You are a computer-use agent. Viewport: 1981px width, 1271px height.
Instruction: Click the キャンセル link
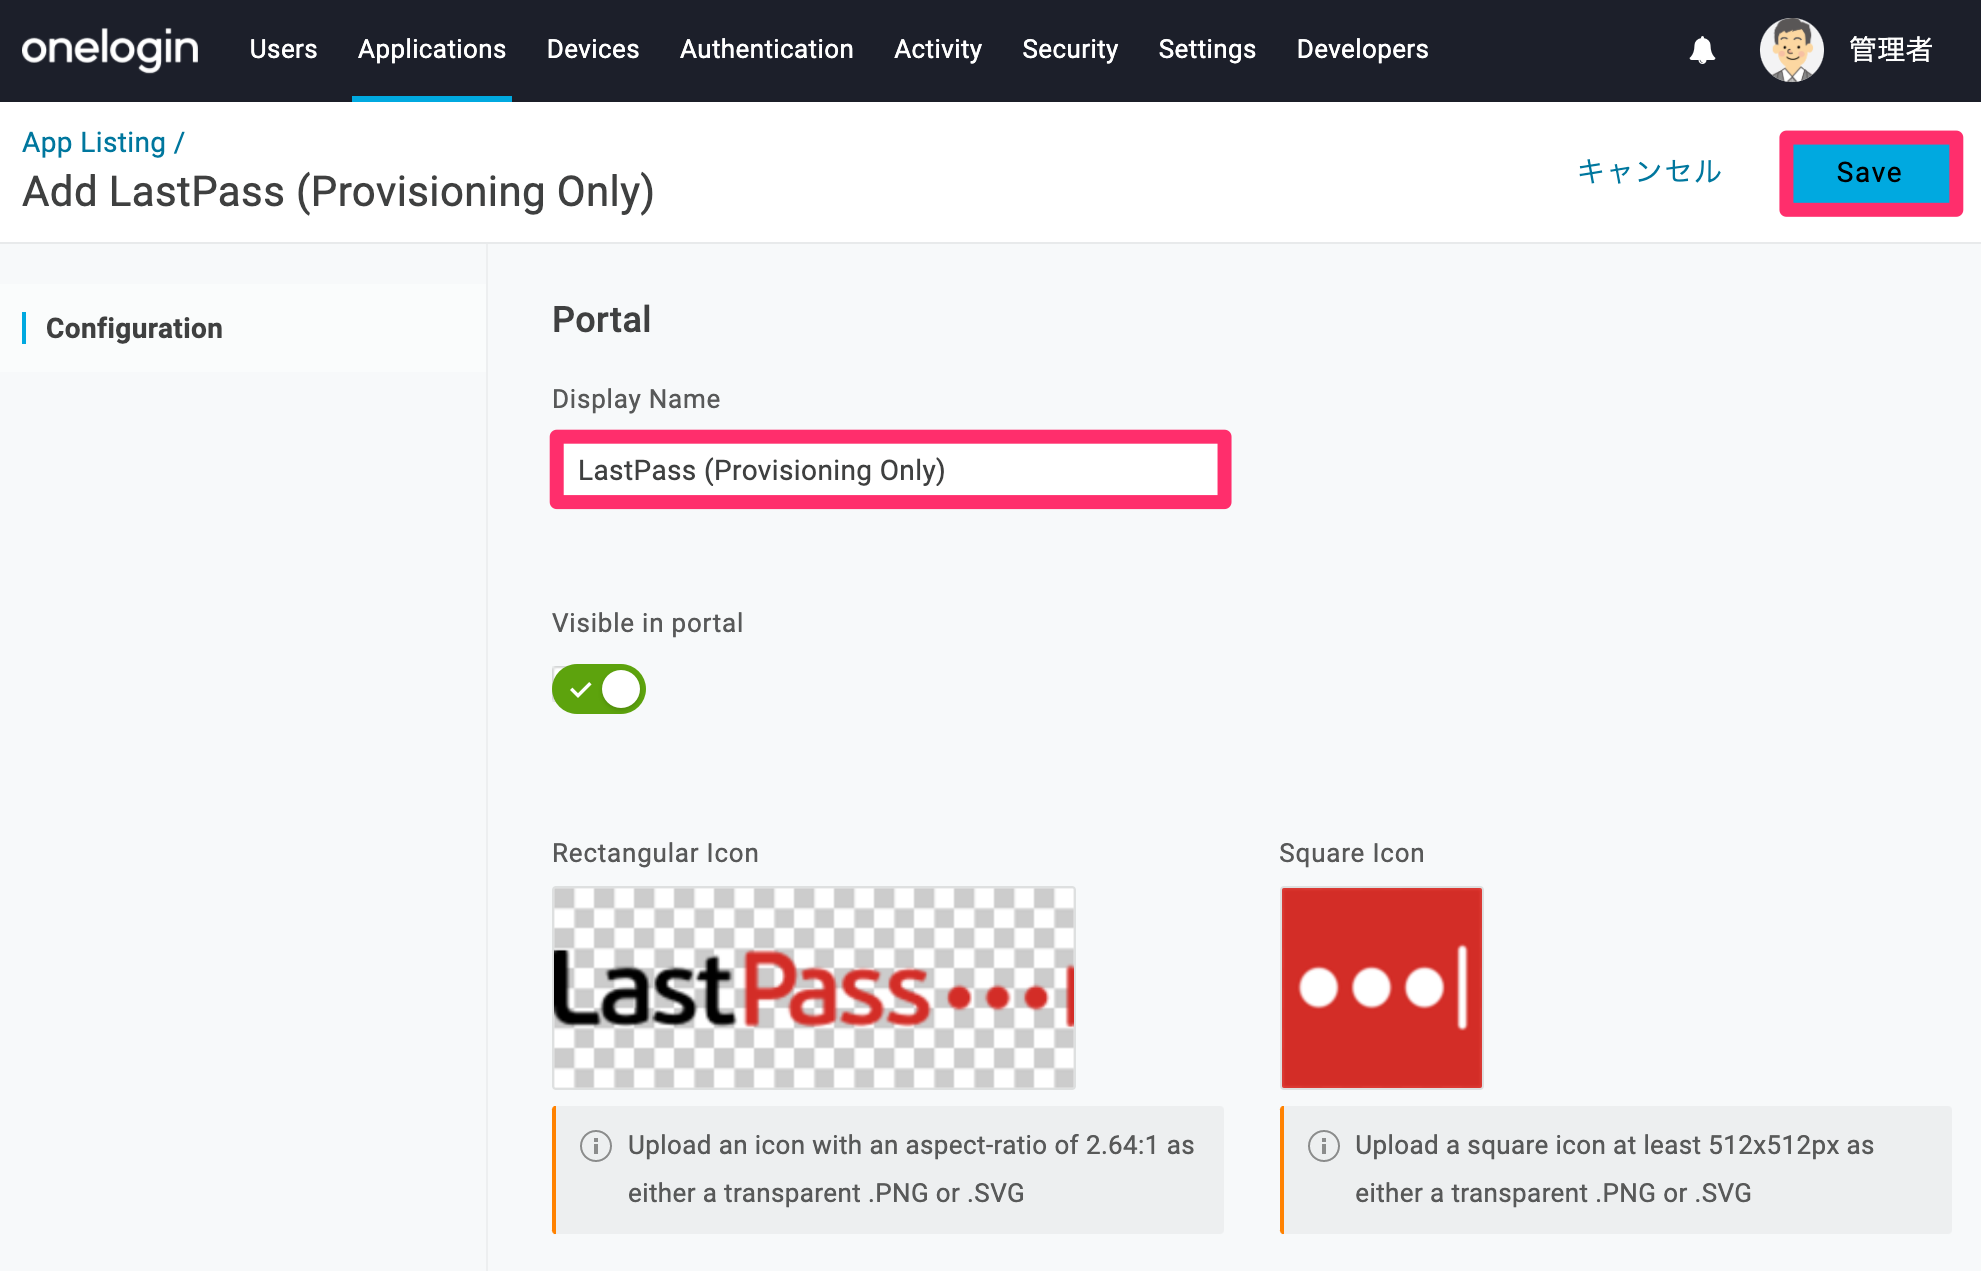(x=1649, y=172)
